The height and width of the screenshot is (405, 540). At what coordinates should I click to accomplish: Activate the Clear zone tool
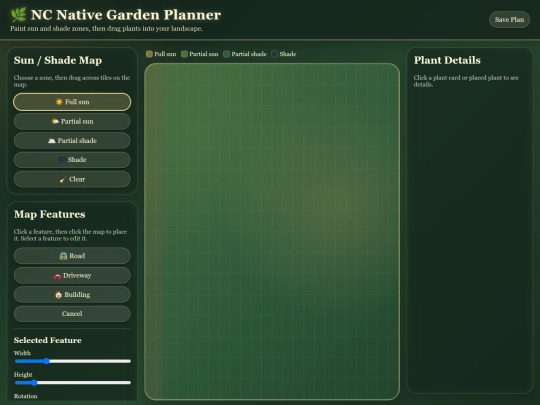coord(72,179)
